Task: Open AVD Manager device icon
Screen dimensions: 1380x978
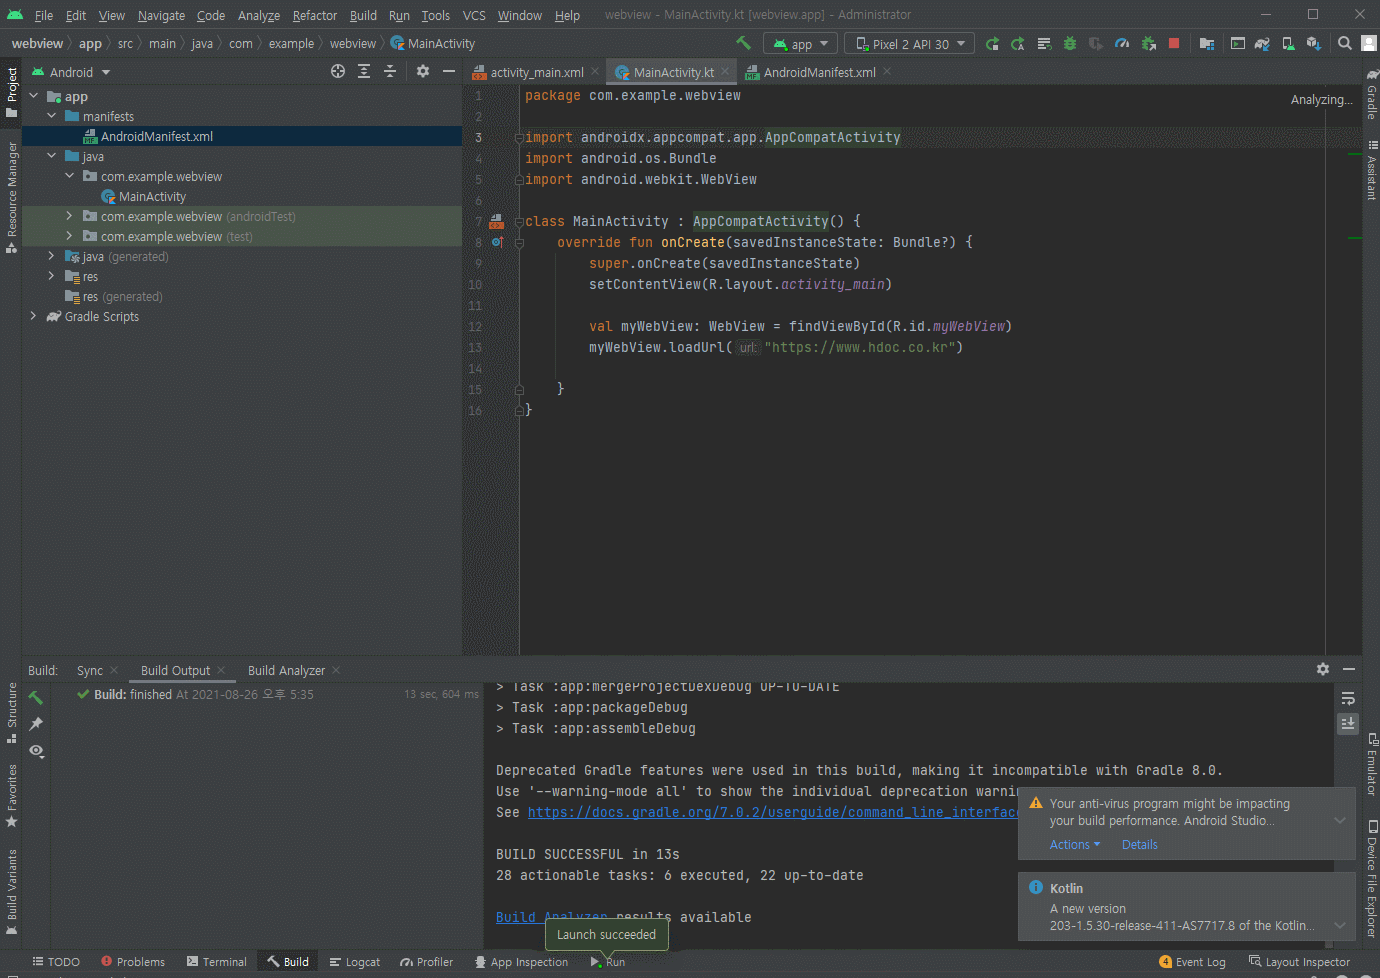Action: point(1288,44)
